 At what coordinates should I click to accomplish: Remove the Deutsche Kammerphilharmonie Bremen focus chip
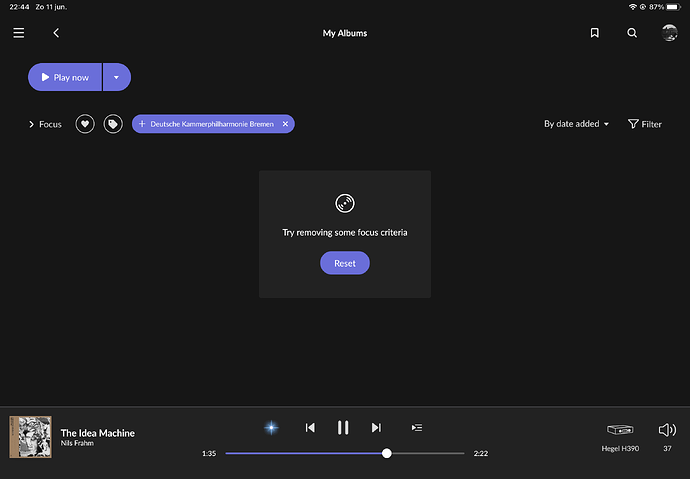click(285, 124)
